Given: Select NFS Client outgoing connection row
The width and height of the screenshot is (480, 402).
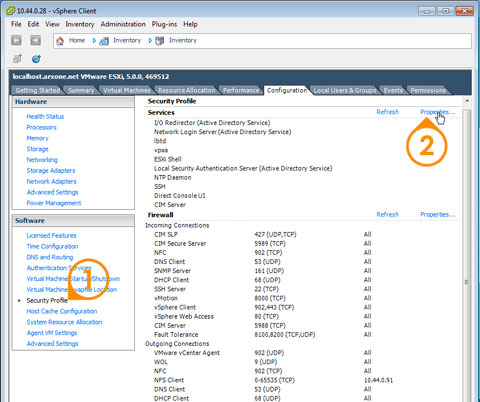Looking at the screenshot, I should pos(273,380).
